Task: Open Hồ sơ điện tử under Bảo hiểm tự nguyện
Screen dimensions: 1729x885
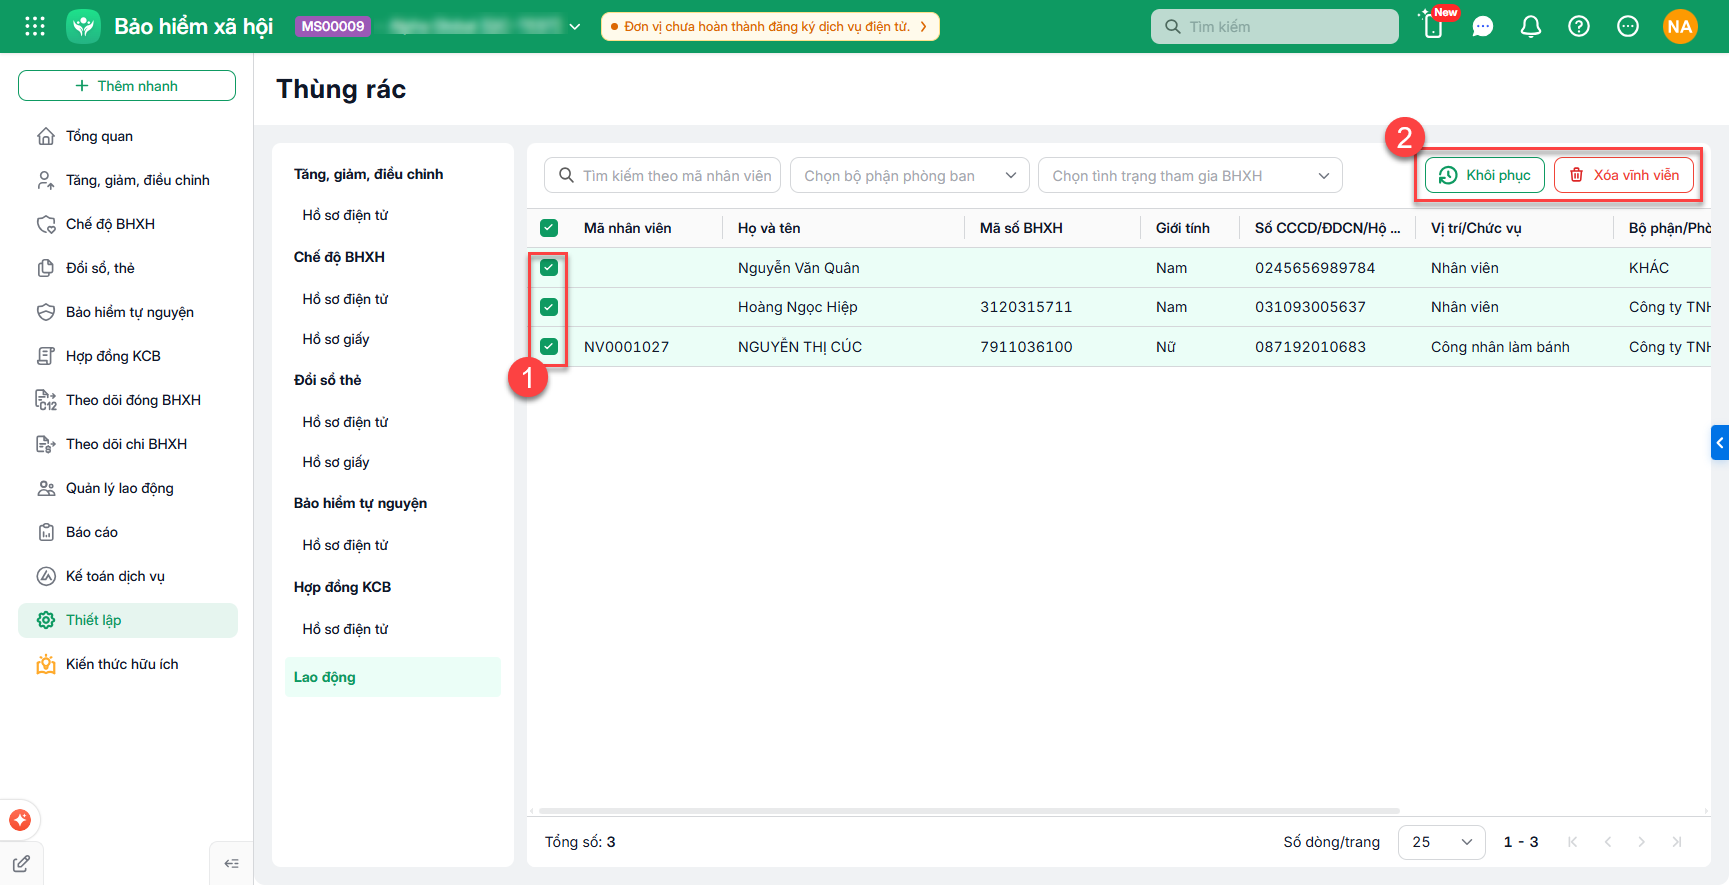Action: (345, 545)
